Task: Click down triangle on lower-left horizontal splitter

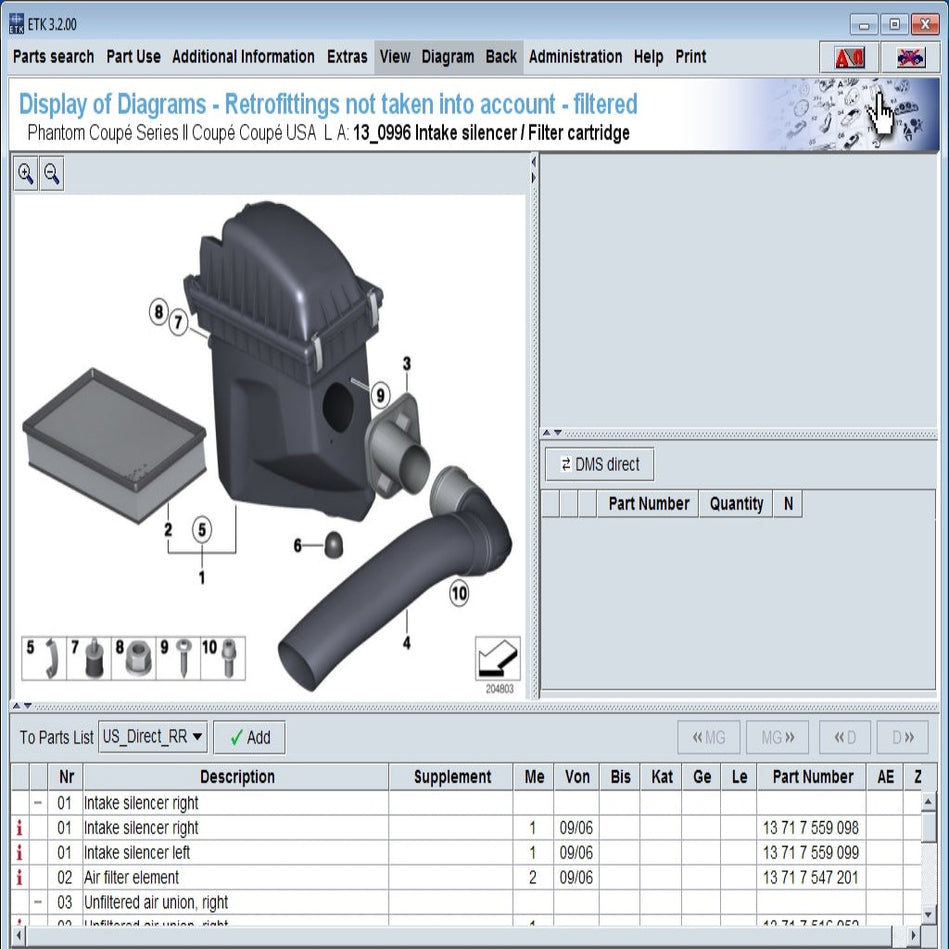Action: click(x=28, y=706)
